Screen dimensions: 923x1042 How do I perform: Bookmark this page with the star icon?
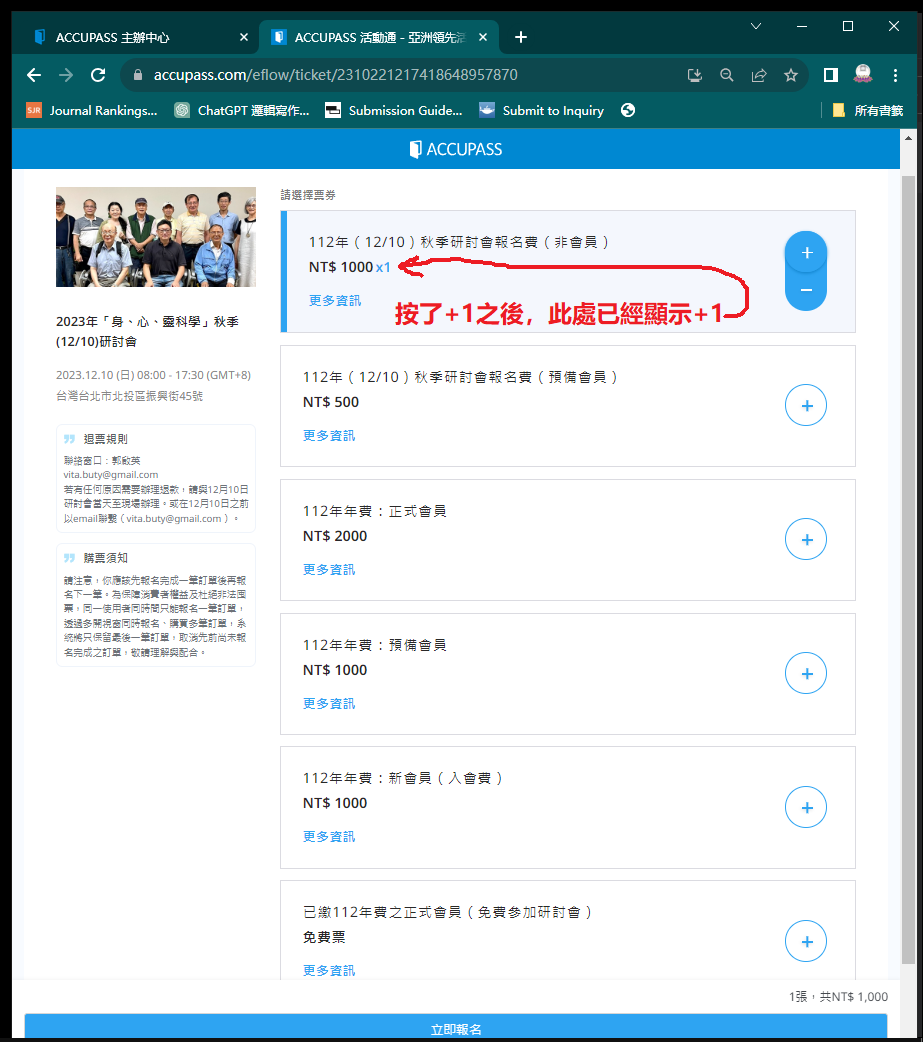pyautogui.click(x=791, y=75)
